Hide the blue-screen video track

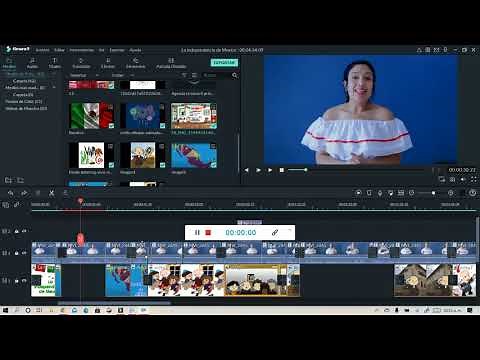24,253
